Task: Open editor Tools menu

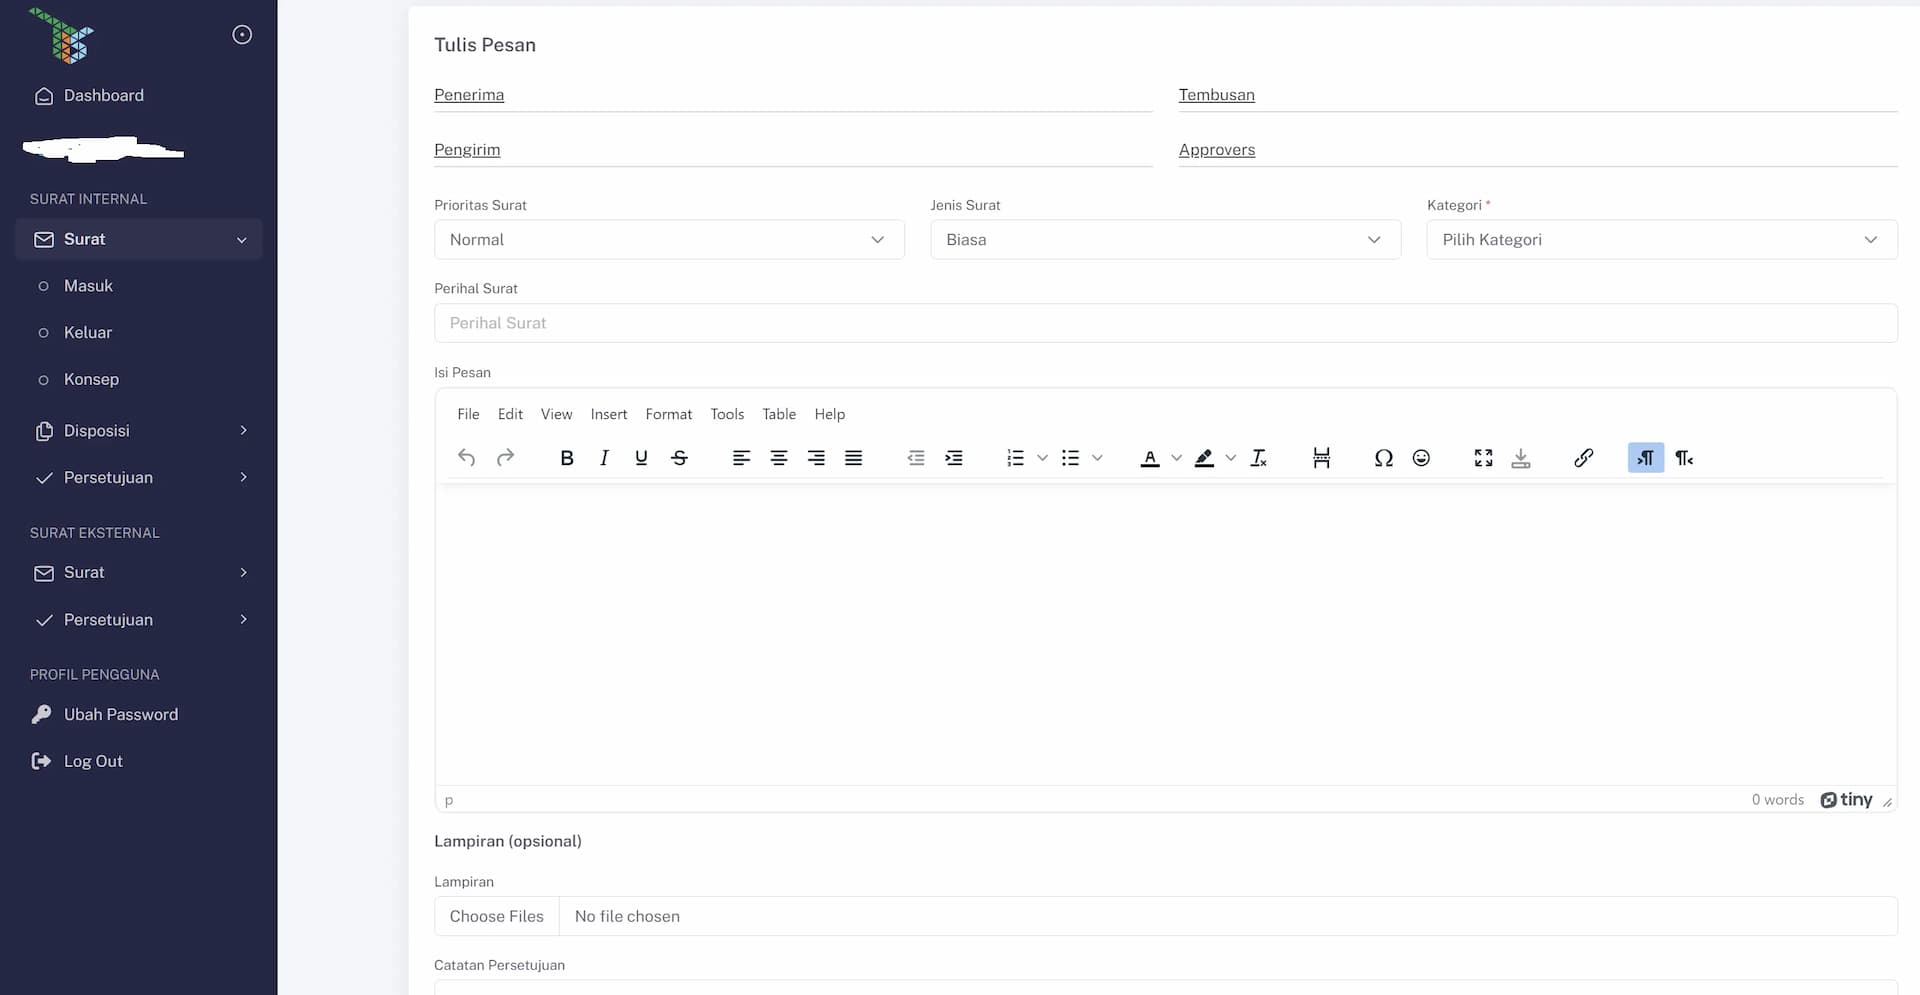Action: (727, 414)
